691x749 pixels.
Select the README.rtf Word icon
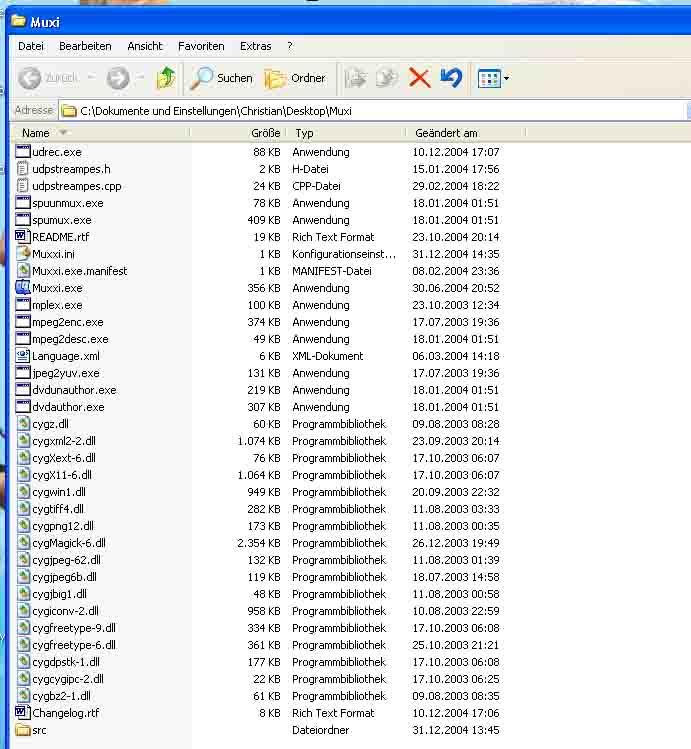click(23, 237)
